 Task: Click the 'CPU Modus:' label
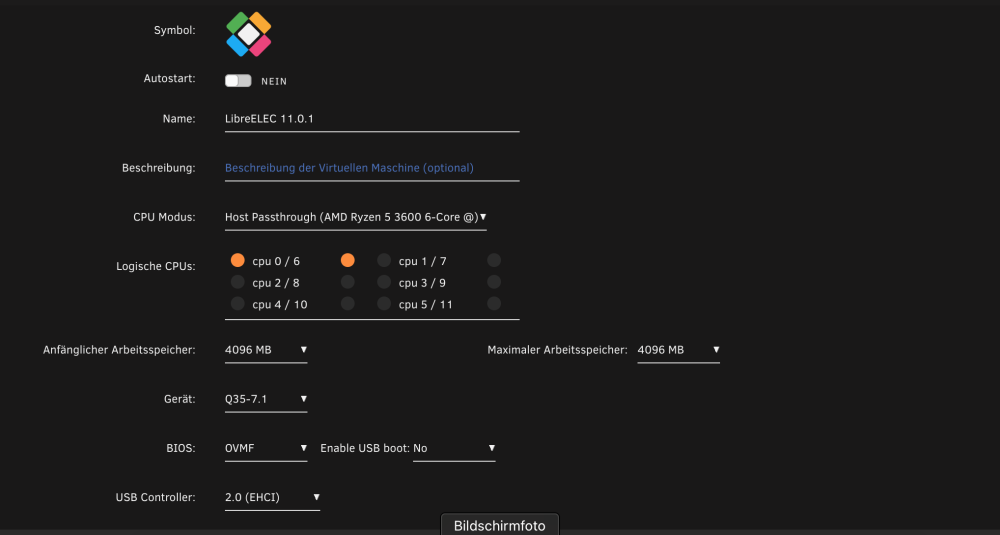click(x=165, y=217)
